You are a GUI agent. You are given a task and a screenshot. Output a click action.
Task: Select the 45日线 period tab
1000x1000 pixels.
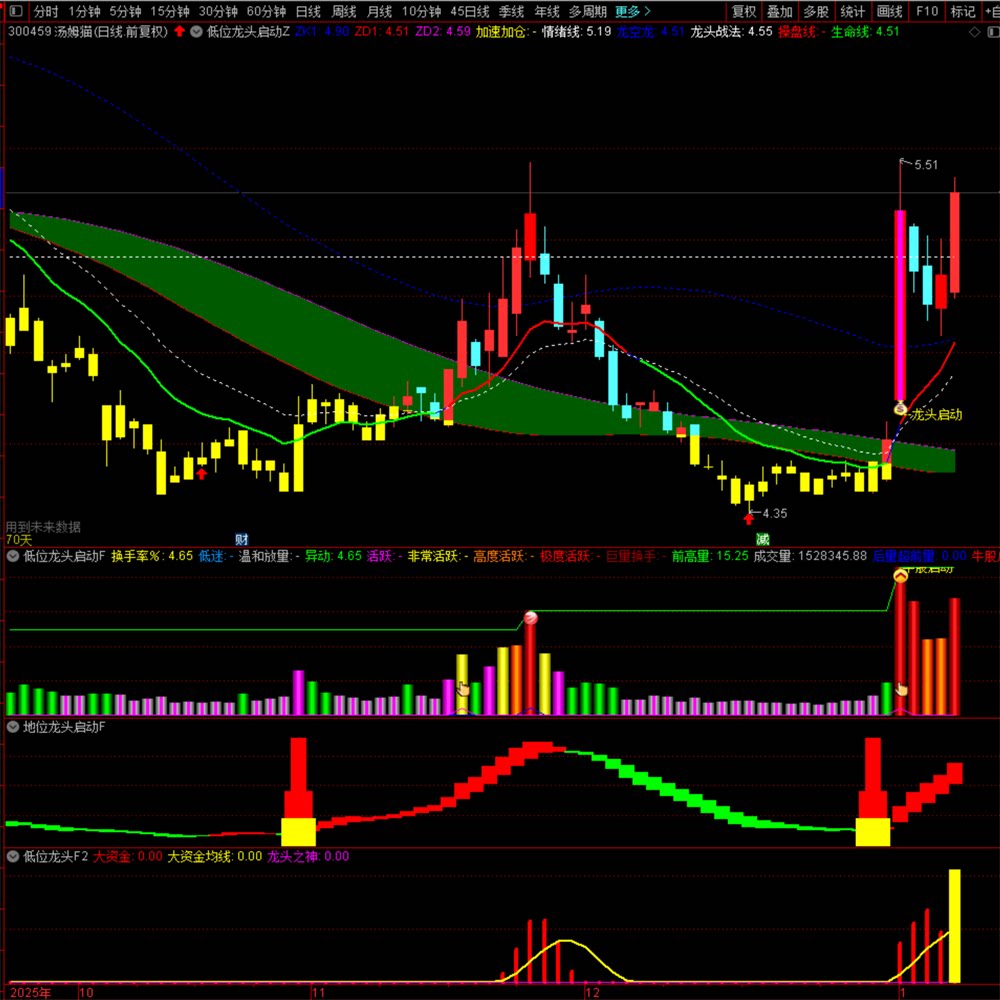pyautogui.click(x=469, y=11)
